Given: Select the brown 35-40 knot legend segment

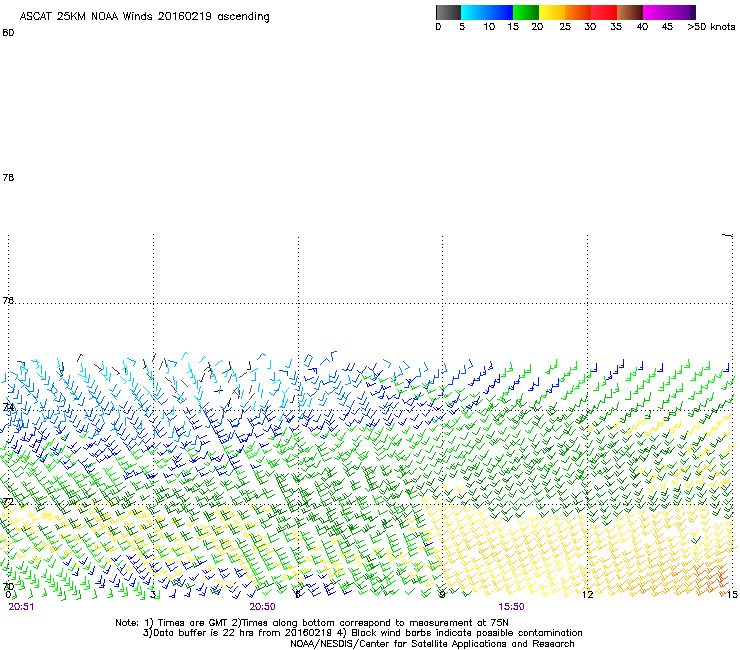Looking at the screenshot, I should pyautogui.click(x=630, y=12).
